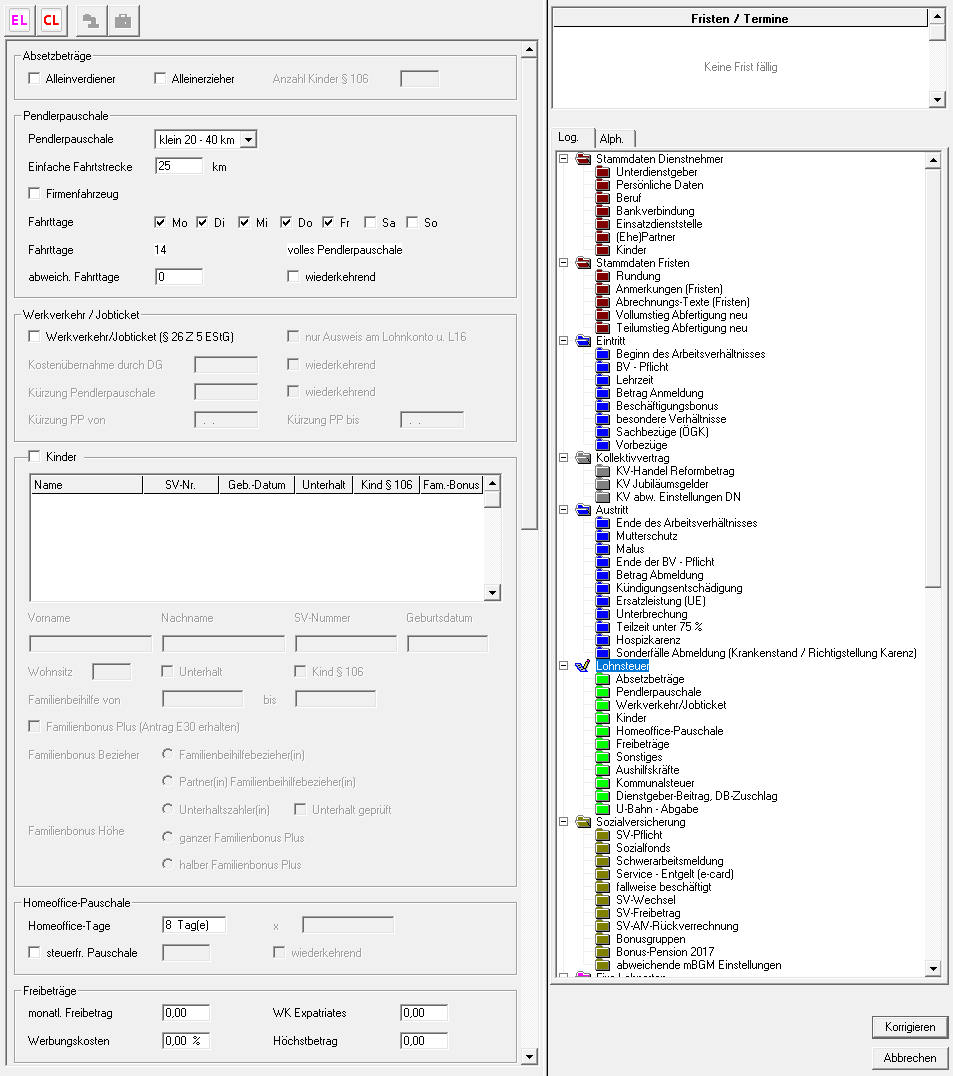Click the briefcase toolbar icon
Screen dimensions: 953x1076
(x=122, y=20)
